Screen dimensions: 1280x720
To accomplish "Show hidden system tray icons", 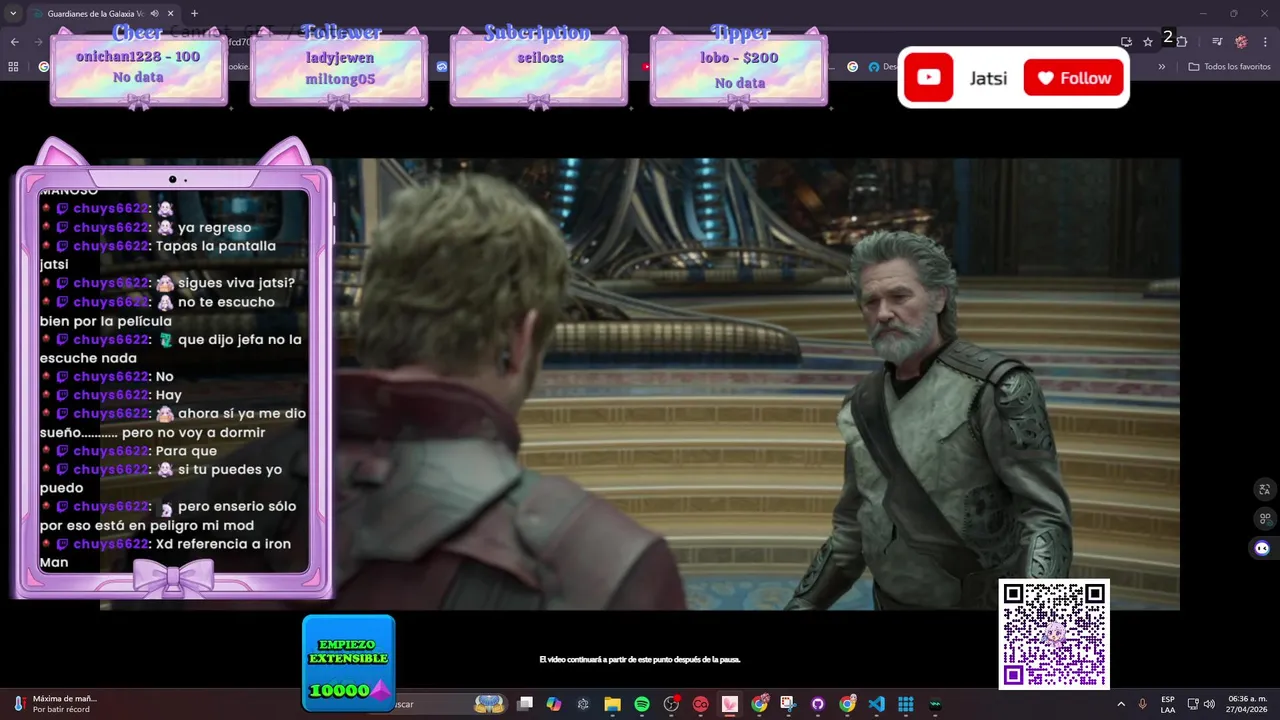I will pos(1120,704).
